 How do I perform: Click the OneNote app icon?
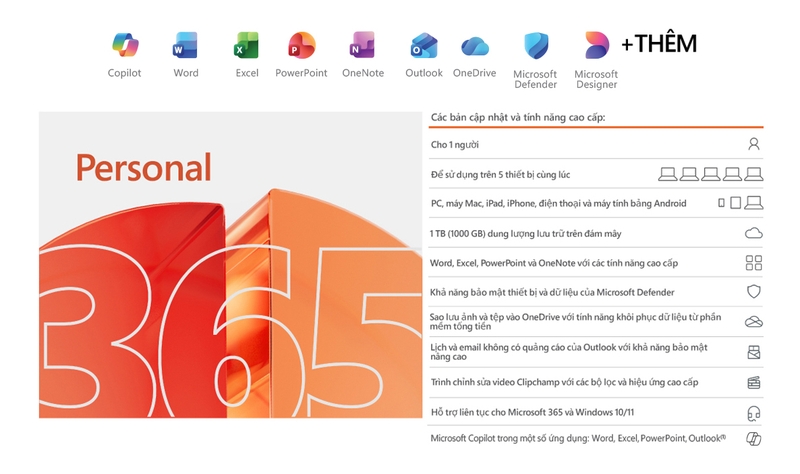pos(362,45)
